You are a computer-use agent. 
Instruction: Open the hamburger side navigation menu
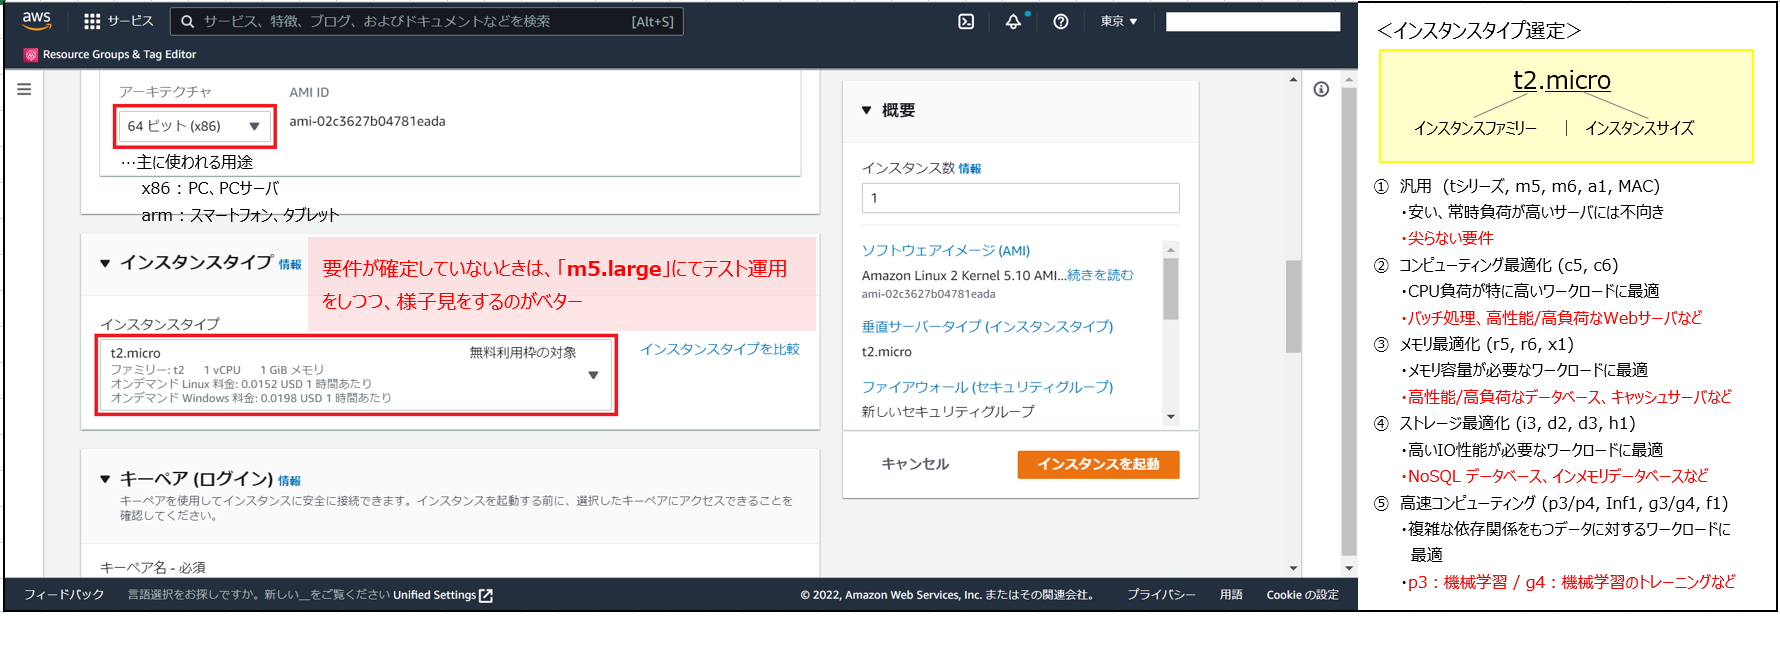pos(24,89)
